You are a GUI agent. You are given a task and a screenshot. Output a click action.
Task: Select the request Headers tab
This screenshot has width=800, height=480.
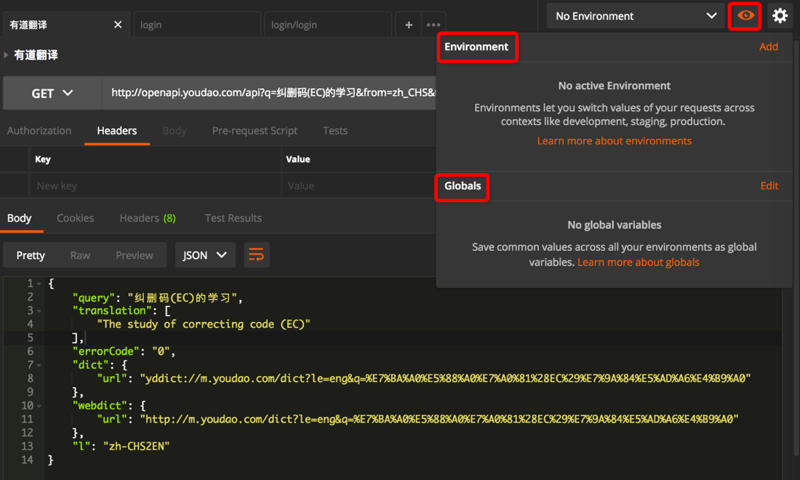117,131
